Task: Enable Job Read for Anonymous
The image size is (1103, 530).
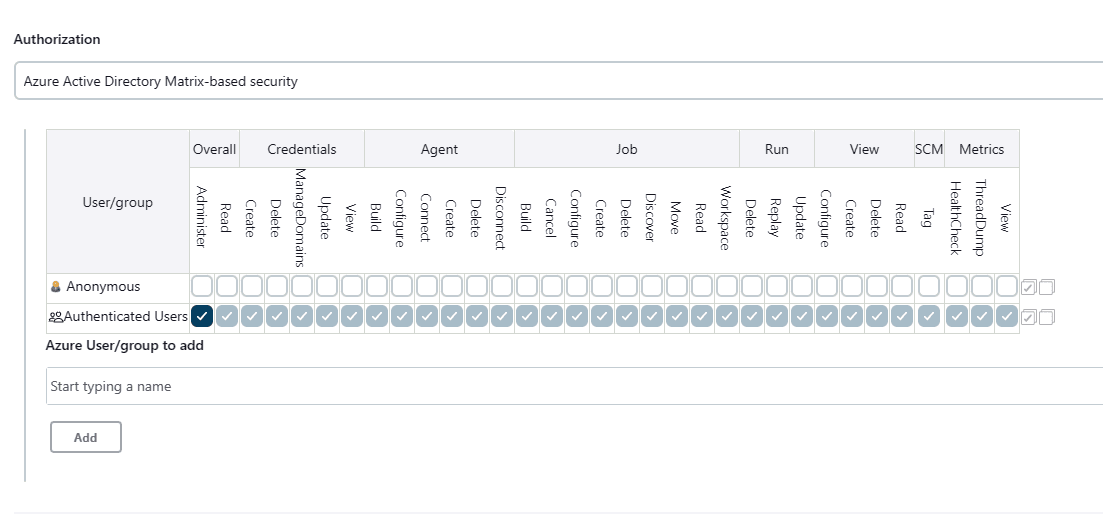Action: [x=701, y=286]
